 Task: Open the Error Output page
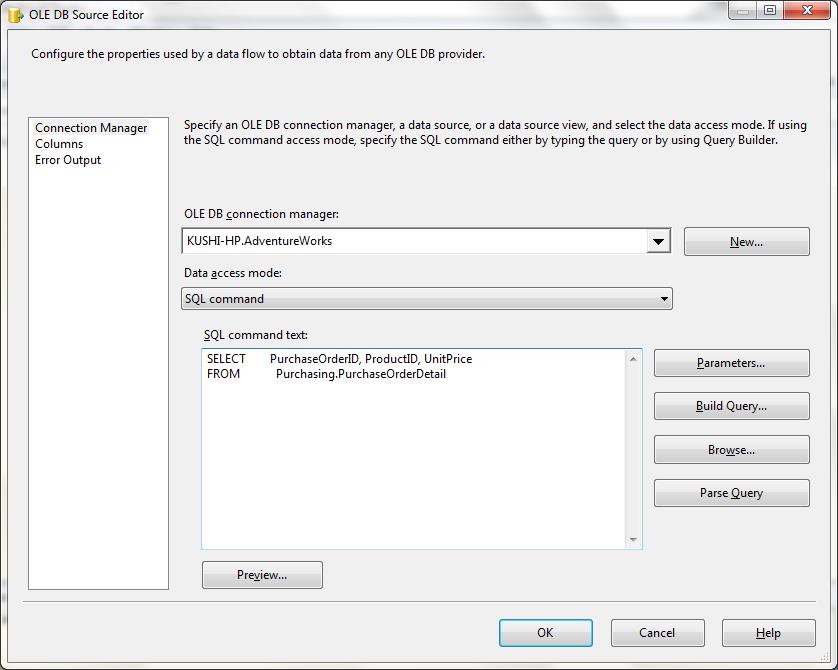68,160
